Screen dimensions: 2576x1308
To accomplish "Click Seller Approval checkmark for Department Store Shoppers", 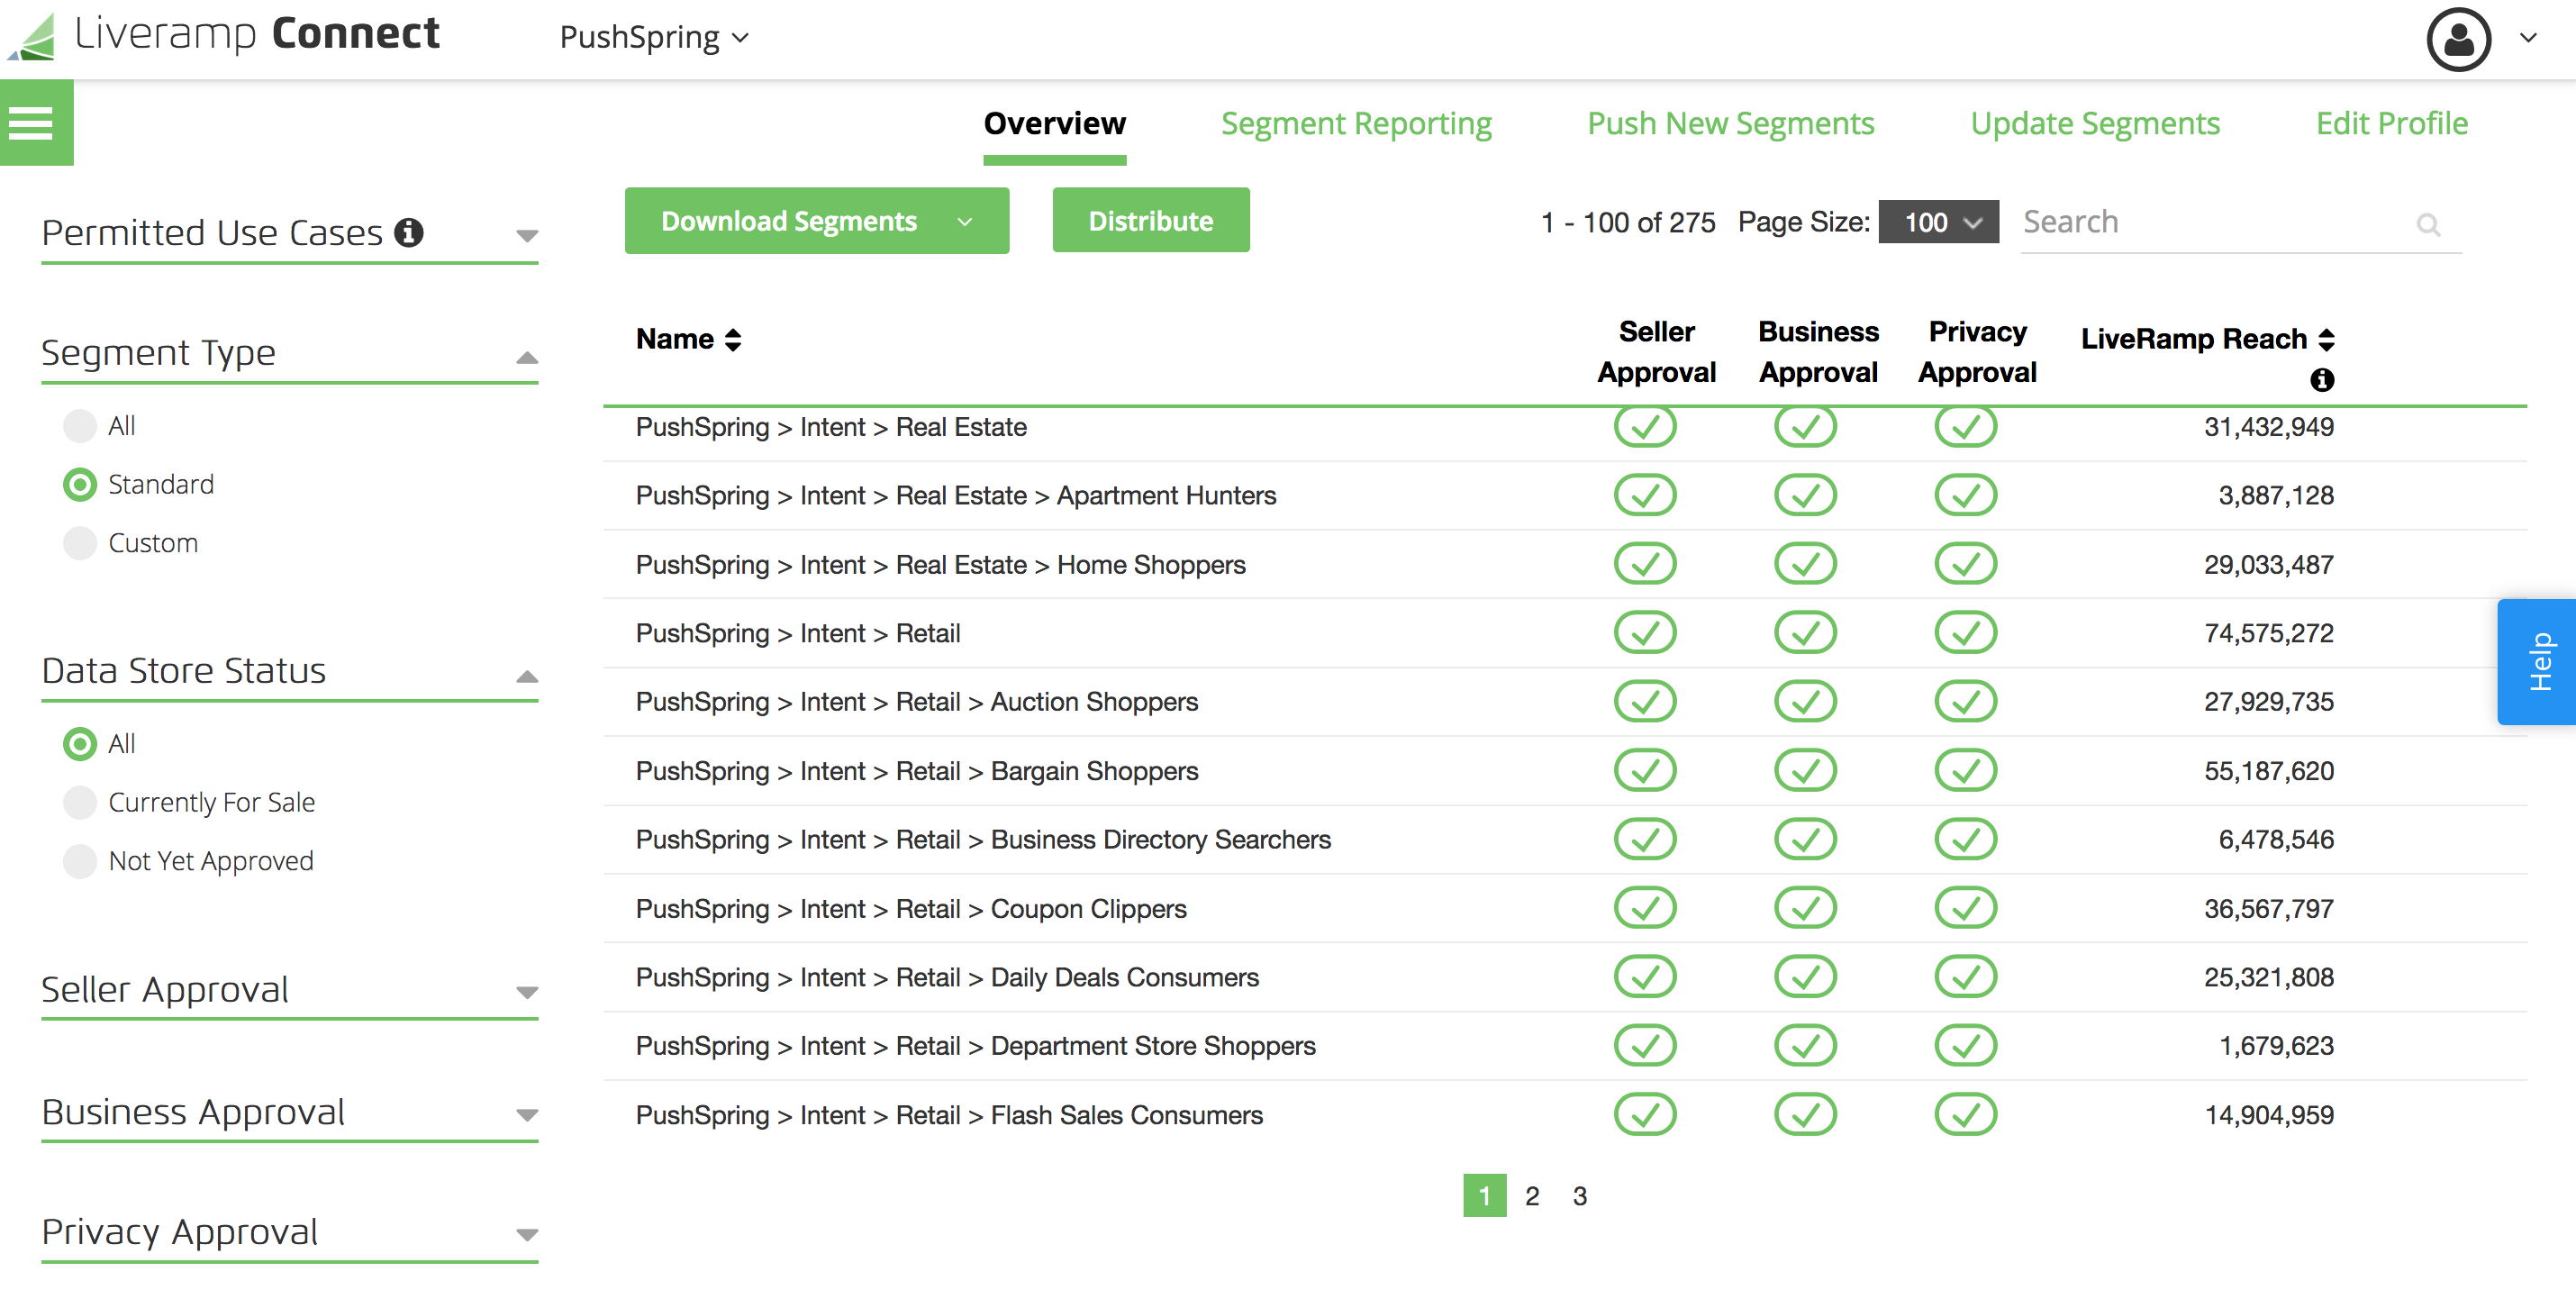I will 1644,1045.
